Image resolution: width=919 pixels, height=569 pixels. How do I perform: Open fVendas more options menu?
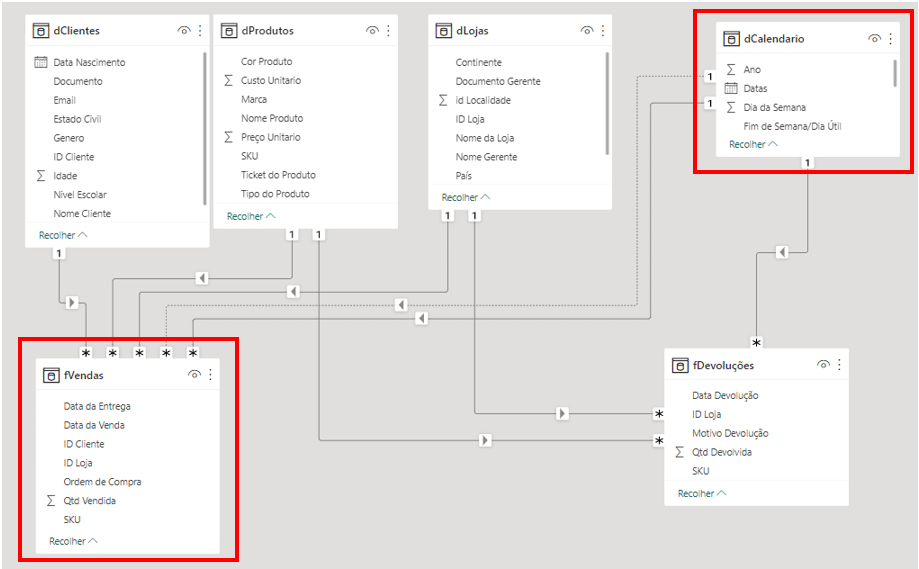click(211, 374)
